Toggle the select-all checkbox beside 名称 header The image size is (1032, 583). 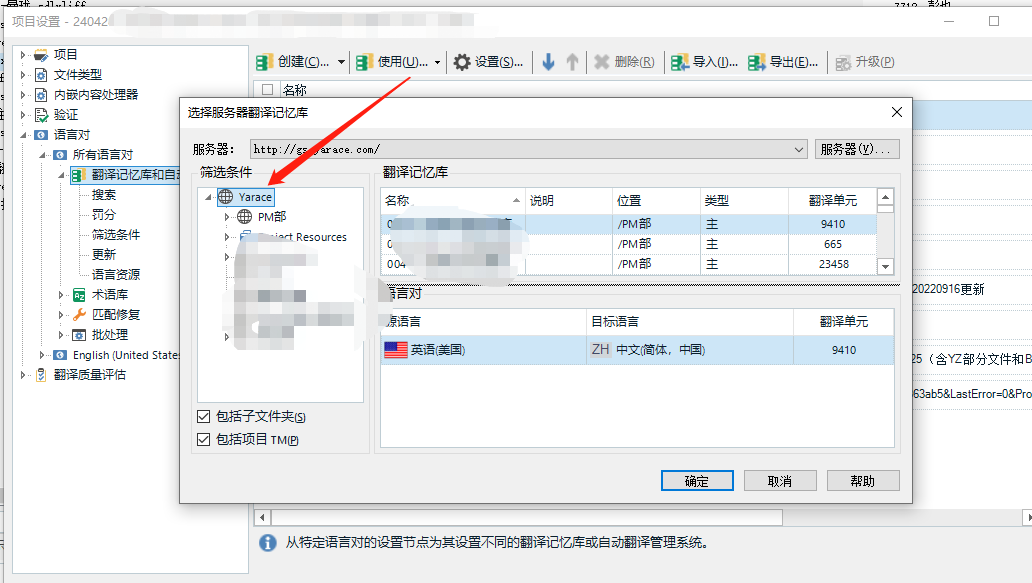[x=267, y=89]
